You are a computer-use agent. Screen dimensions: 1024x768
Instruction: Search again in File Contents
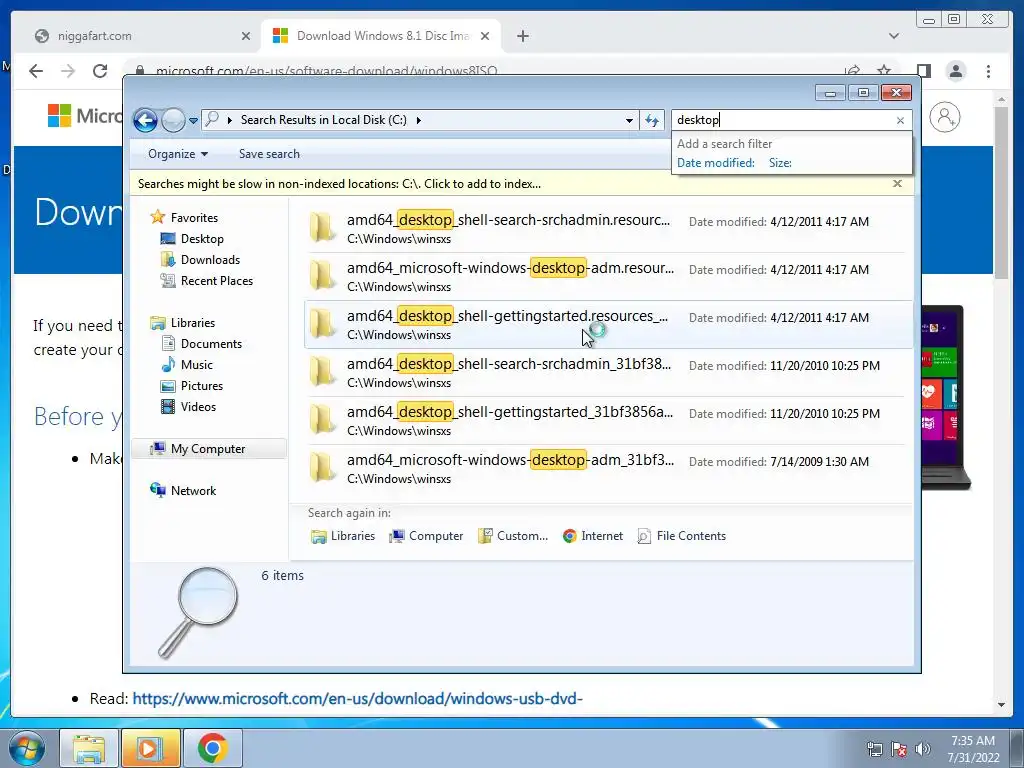(x=681, y=536)
